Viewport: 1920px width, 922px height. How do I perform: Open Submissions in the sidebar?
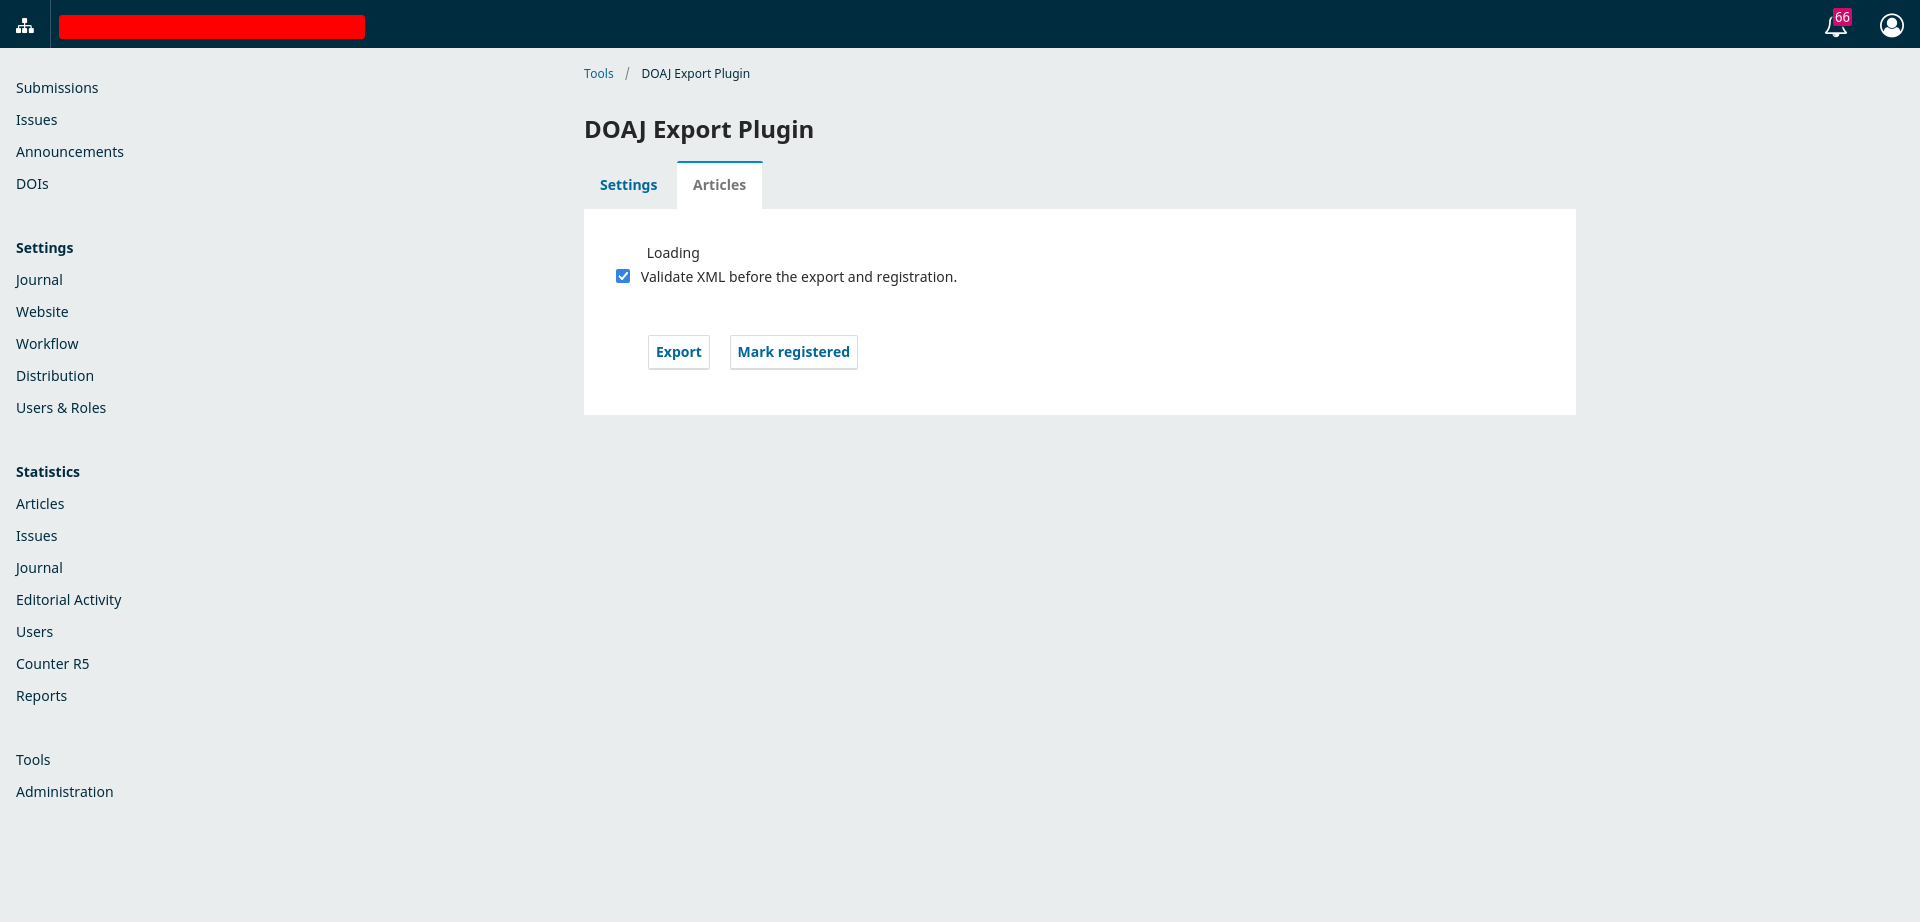point(57,88)
